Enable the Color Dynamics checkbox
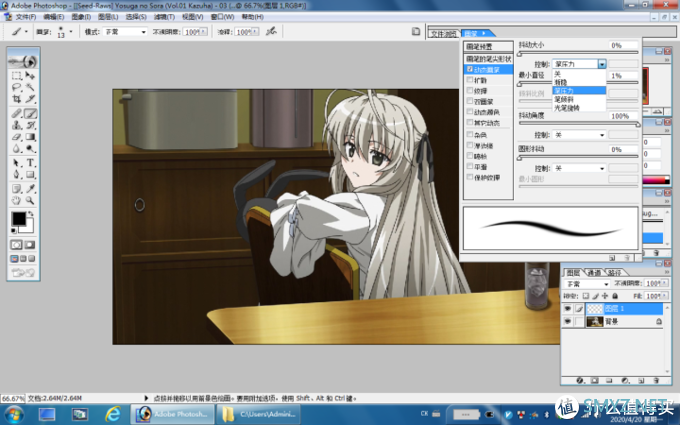 tap(470, 112)
